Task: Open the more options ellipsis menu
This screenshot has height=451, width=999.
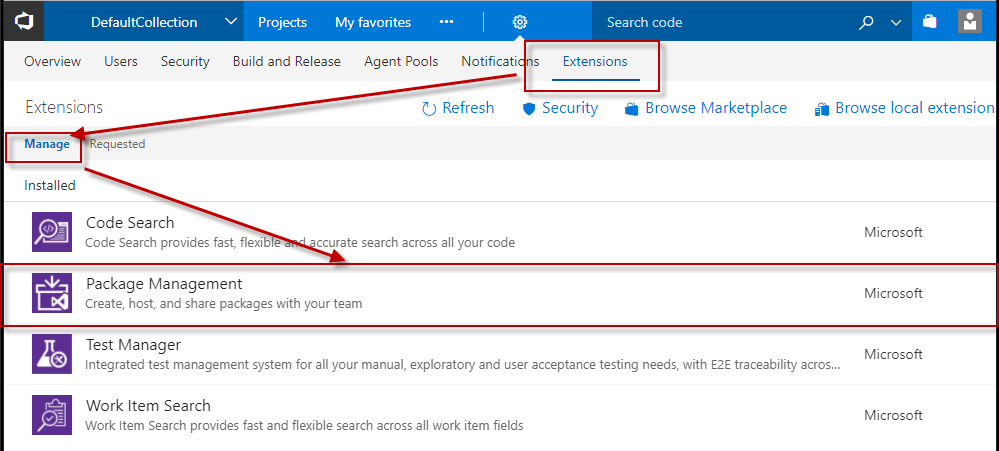Action: [x=447, y=22]
